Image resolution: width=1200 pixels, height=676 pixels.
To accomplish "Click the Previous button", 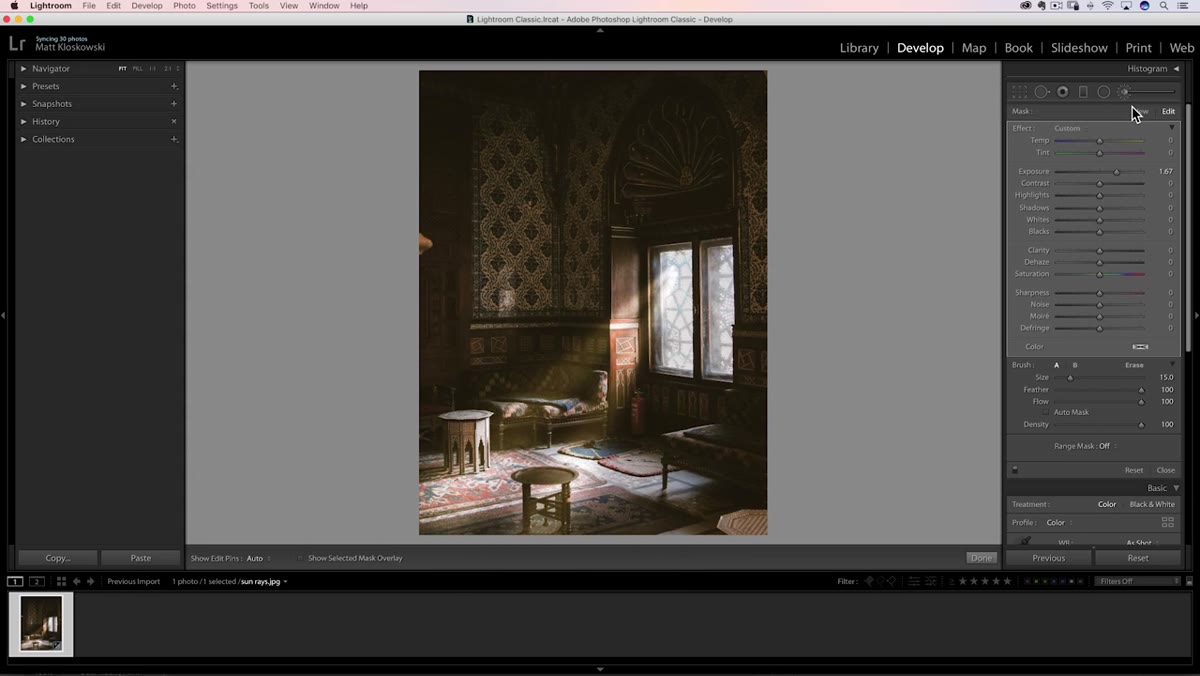I will tap(1048, 558).
